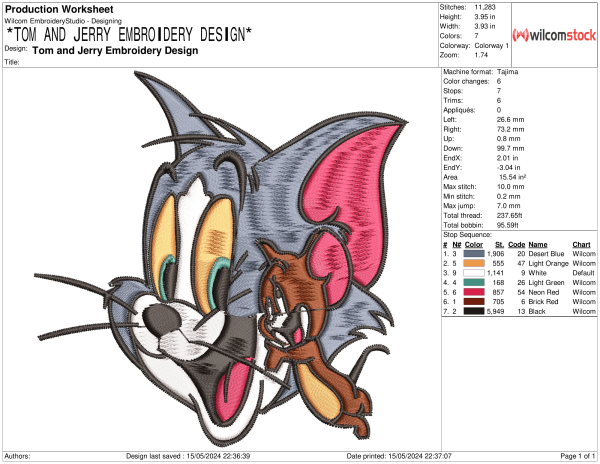
Task: Click the Max jump value '7.0 mm'
Action: [509, 206]
